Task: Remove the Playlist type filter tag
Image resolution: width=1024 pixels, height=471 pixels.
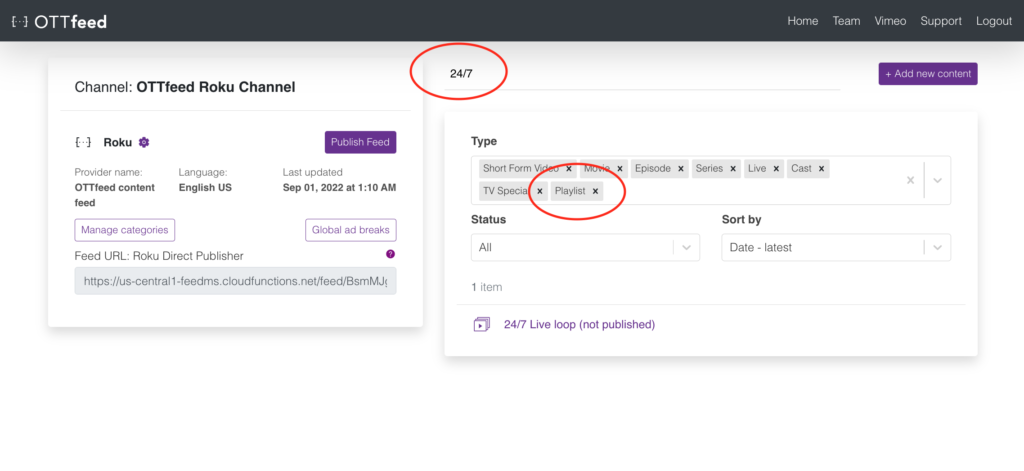Action: point(595,191)
